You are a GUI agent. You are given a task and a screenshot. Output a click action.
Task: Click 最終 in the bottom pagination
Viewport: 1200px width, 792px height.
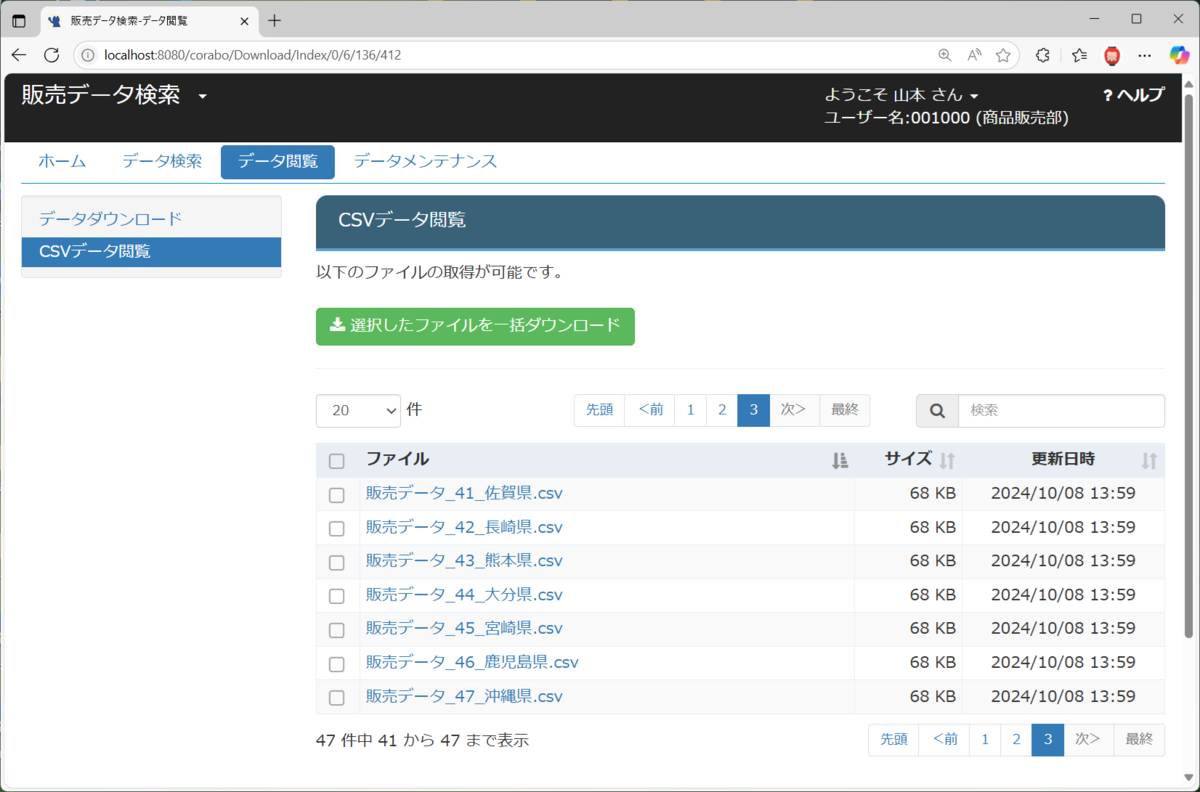(x=1139, y=740)
